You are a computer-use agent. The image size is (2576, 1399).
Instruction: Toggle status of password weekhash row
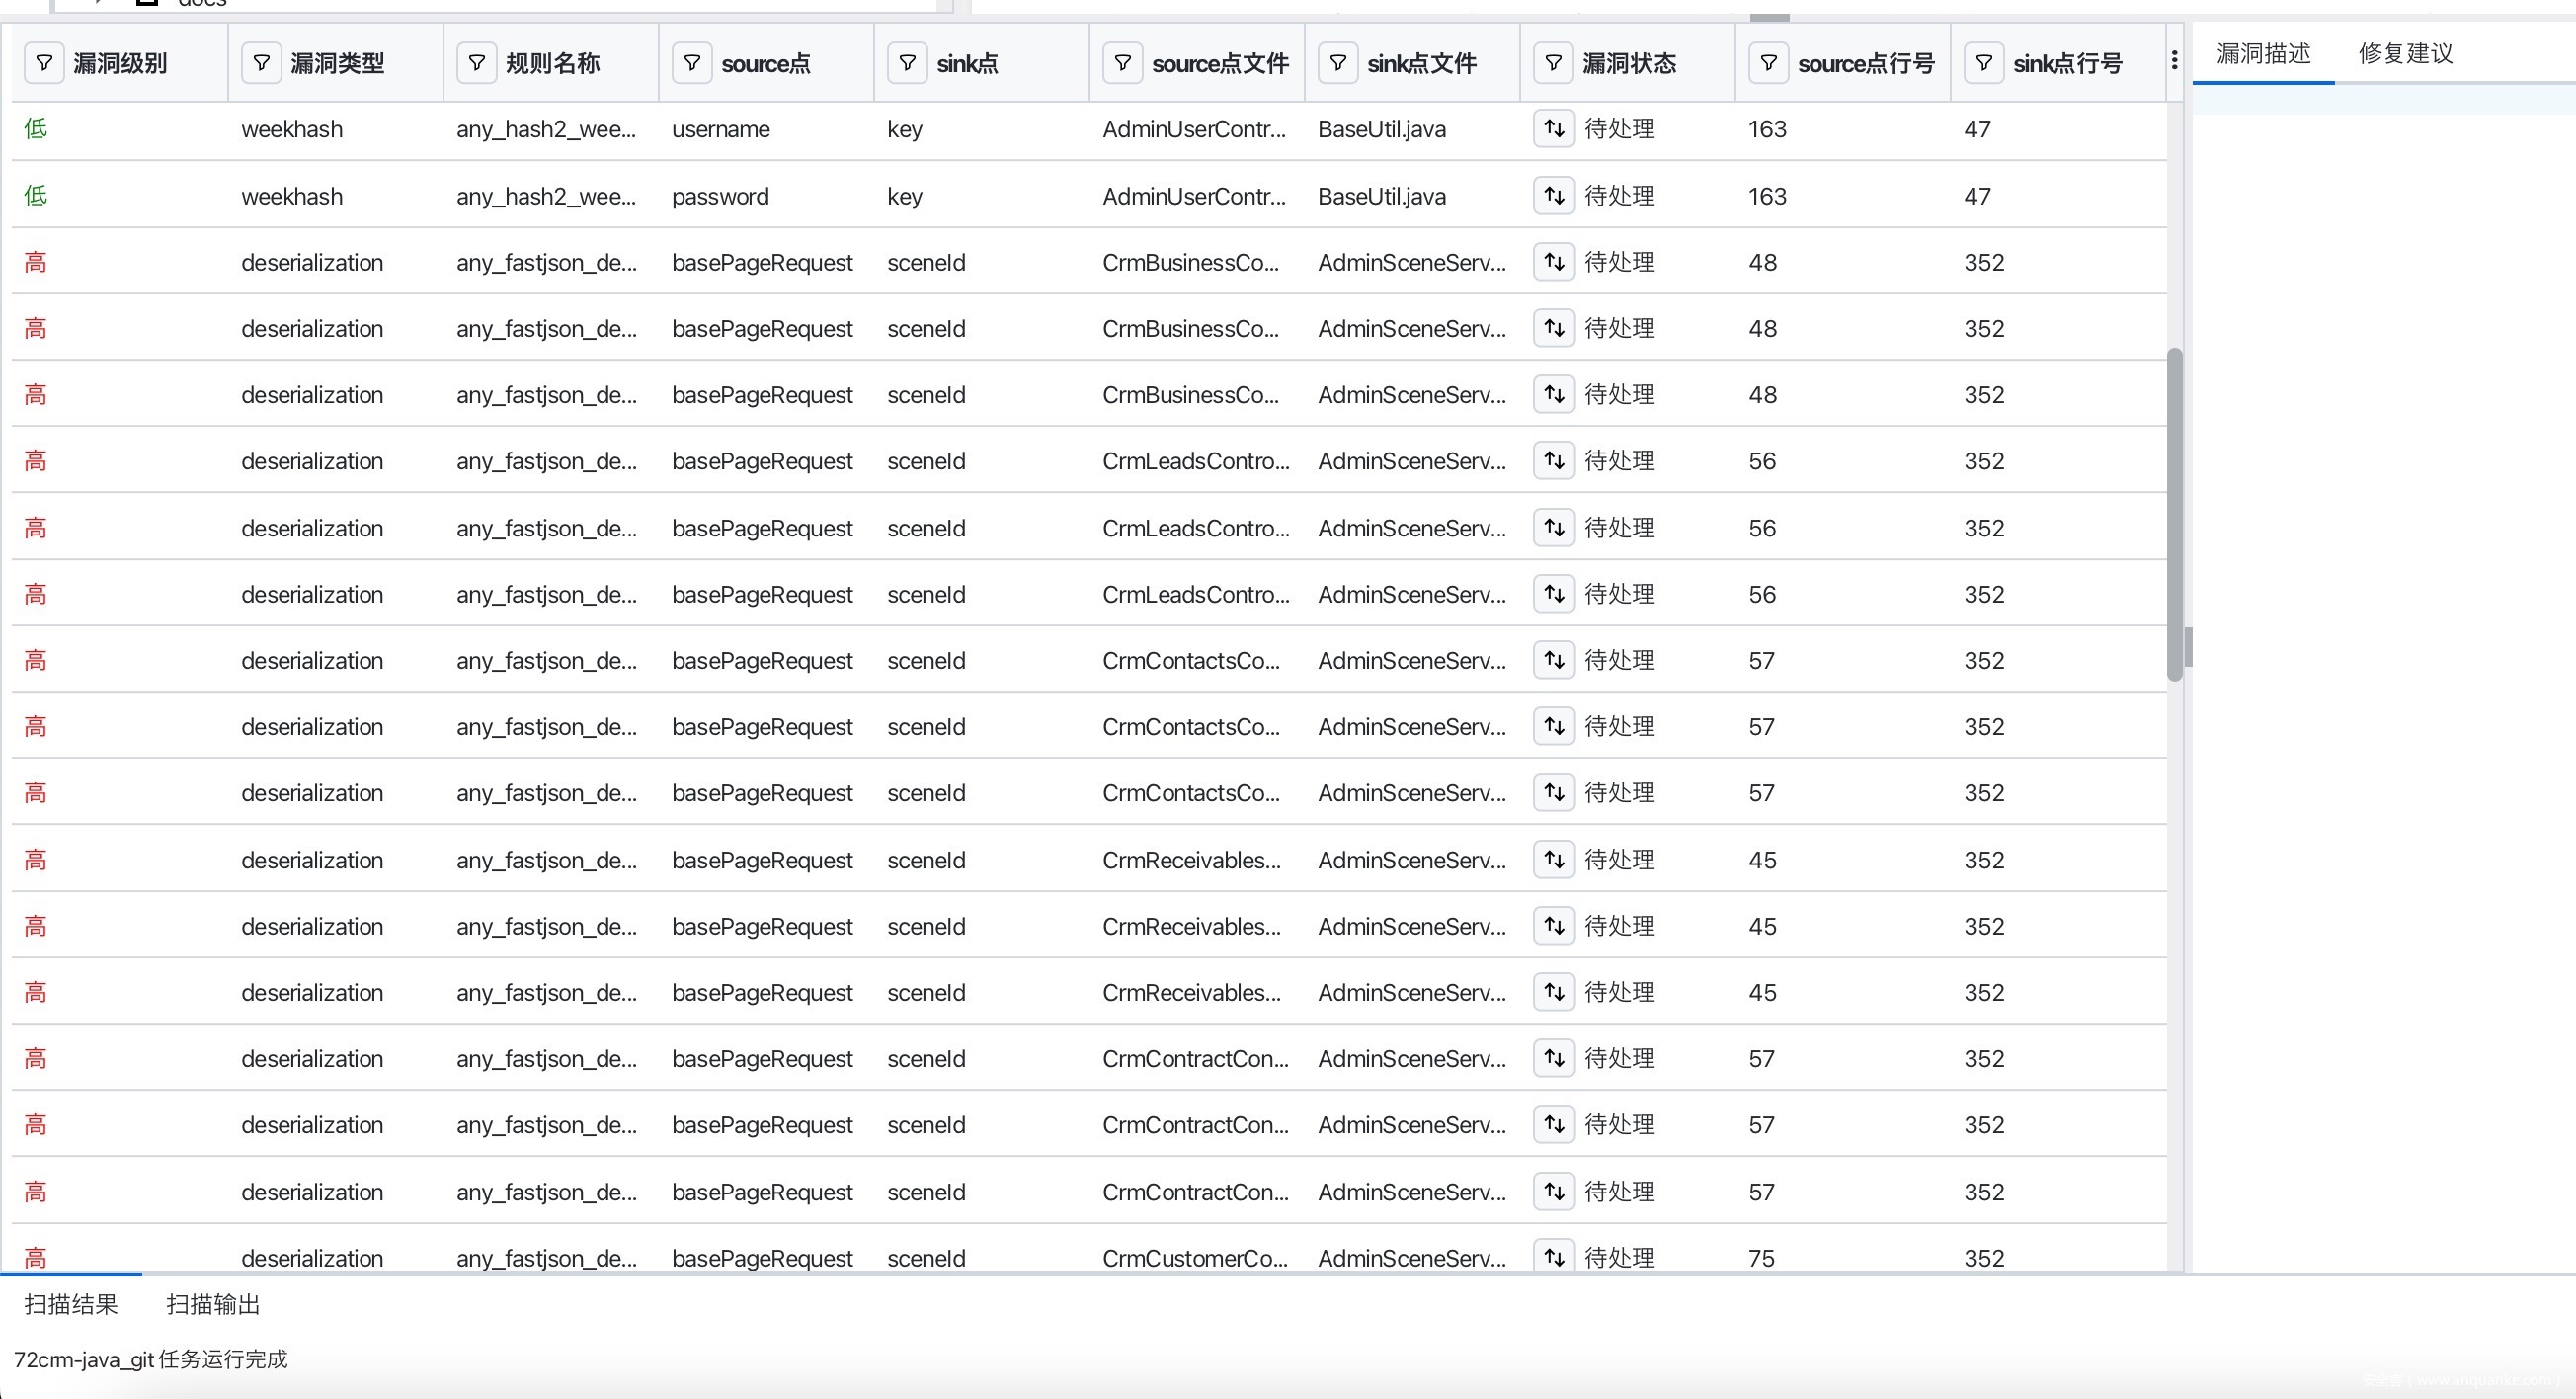tap(1554, 196)
